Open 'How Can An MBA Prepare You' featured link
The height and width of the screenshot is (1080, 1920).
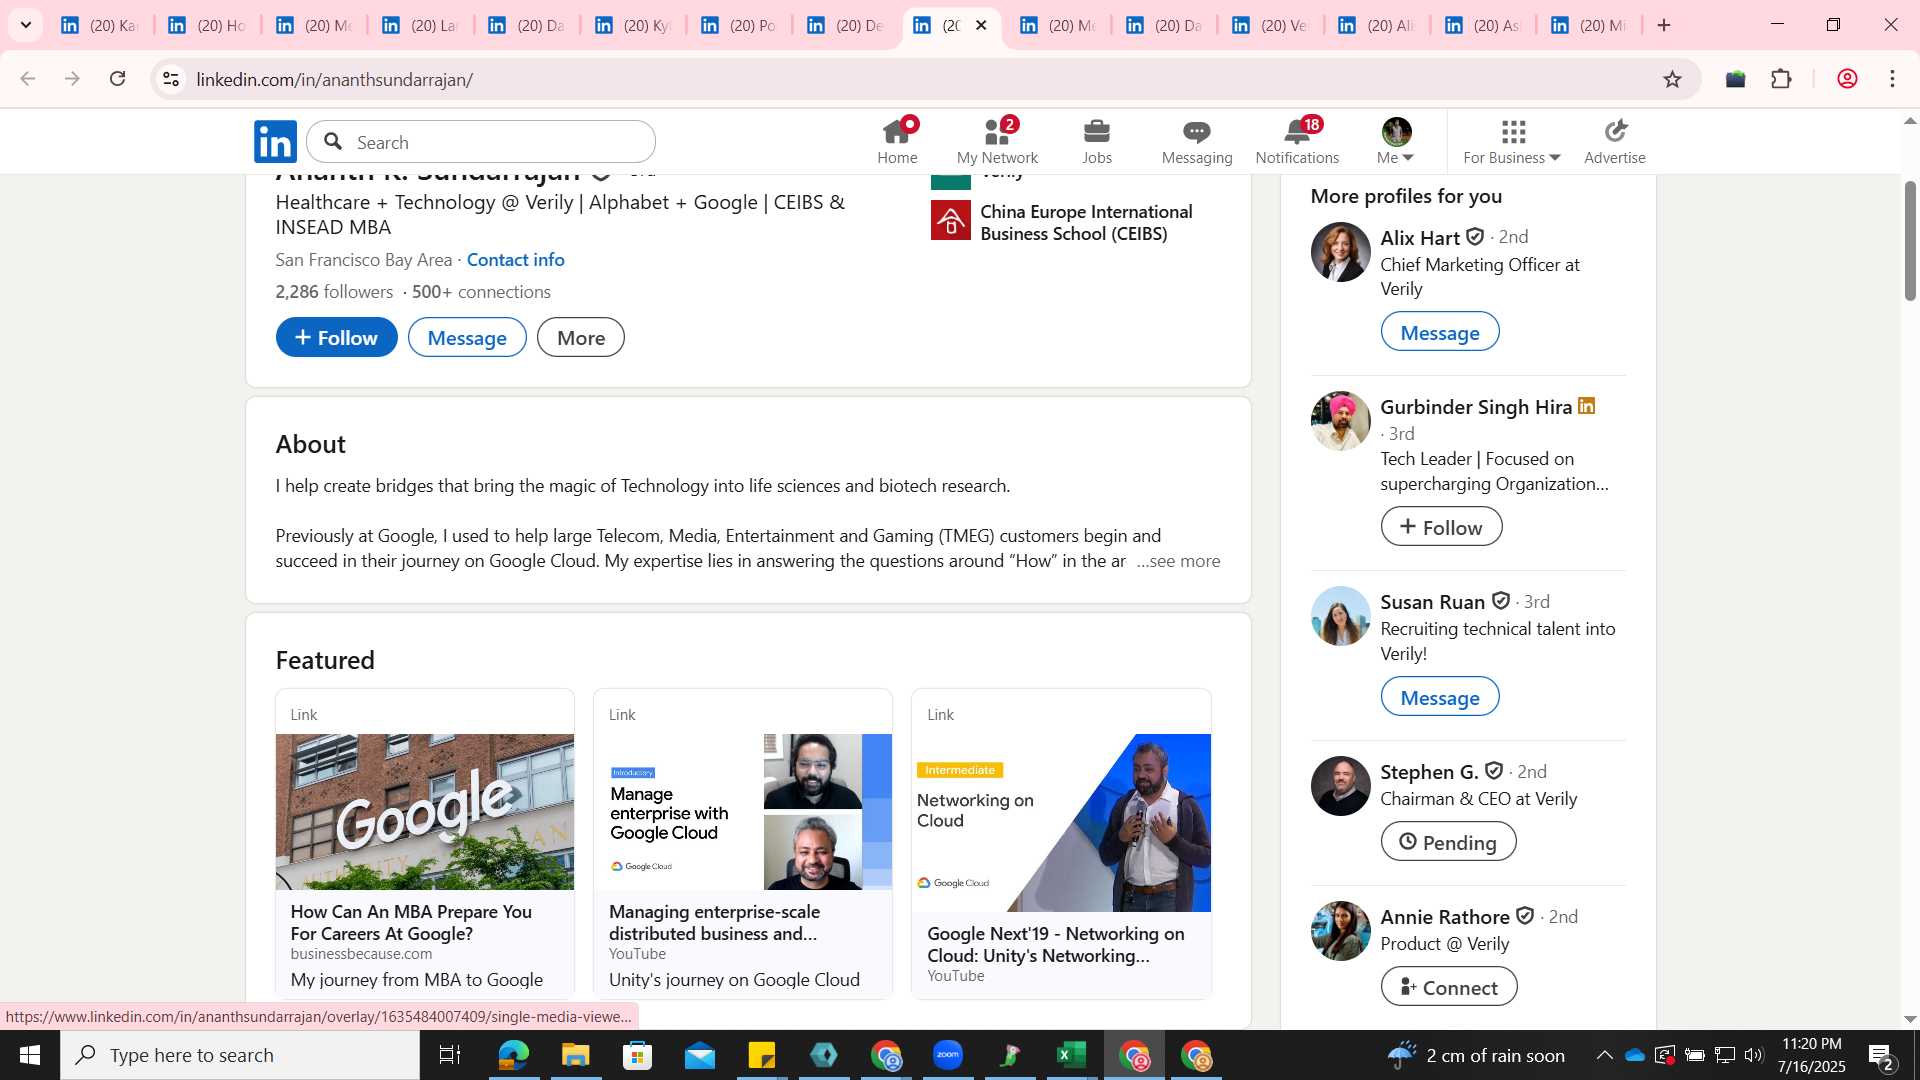pos(425,845)
